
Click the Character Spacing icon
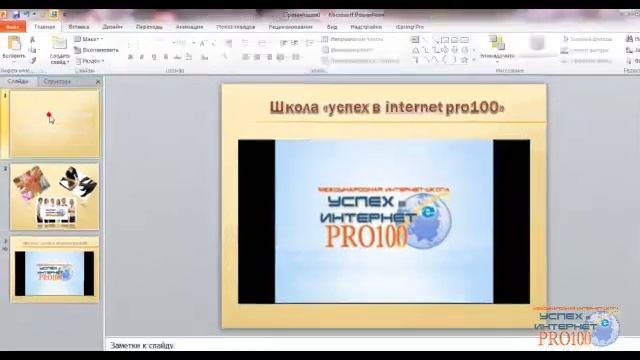click(189, 57)
